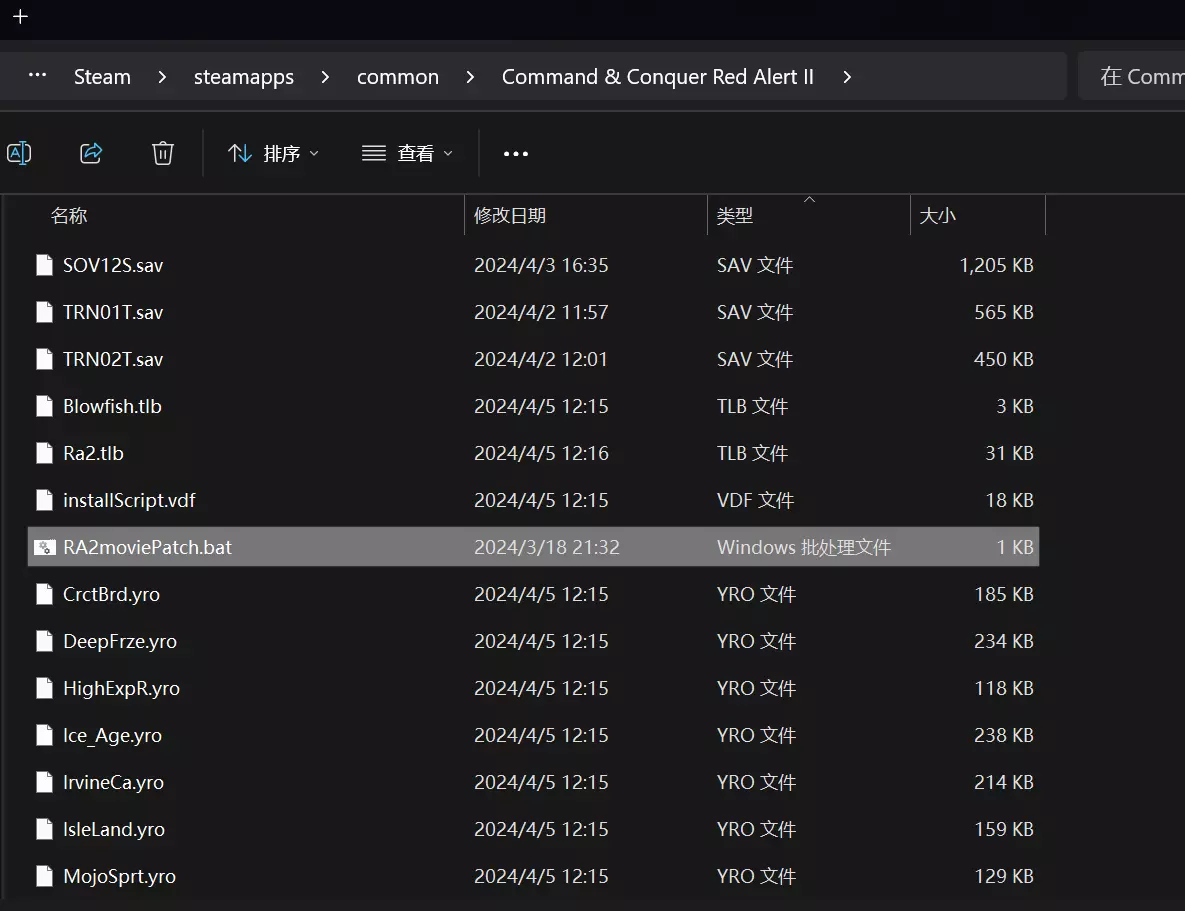Click the Share icon in the toolbar

pos(91,153)
